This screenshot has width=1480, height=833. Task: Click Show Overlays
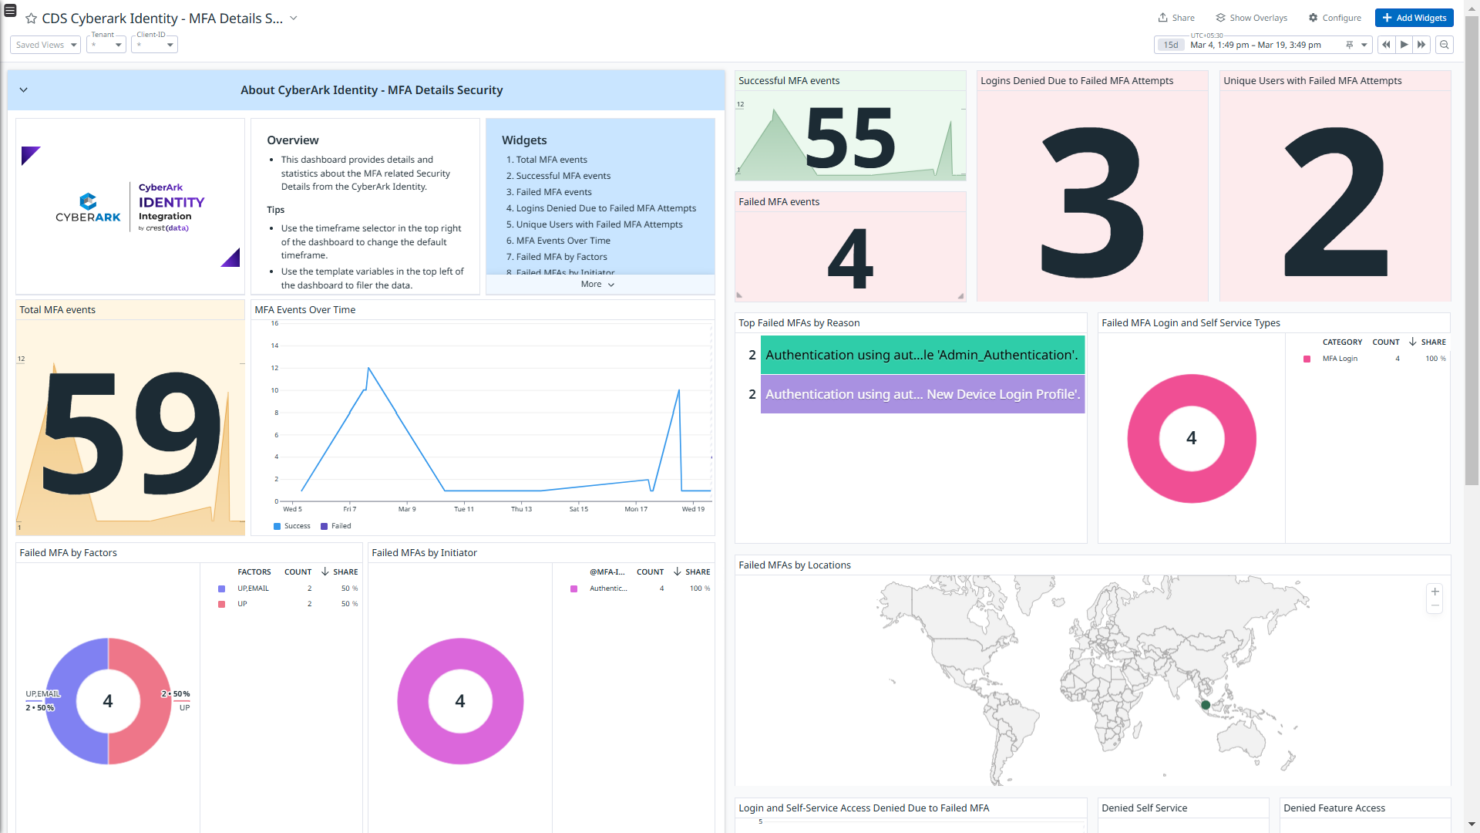pyautogui.click(x=1251, y=18)
